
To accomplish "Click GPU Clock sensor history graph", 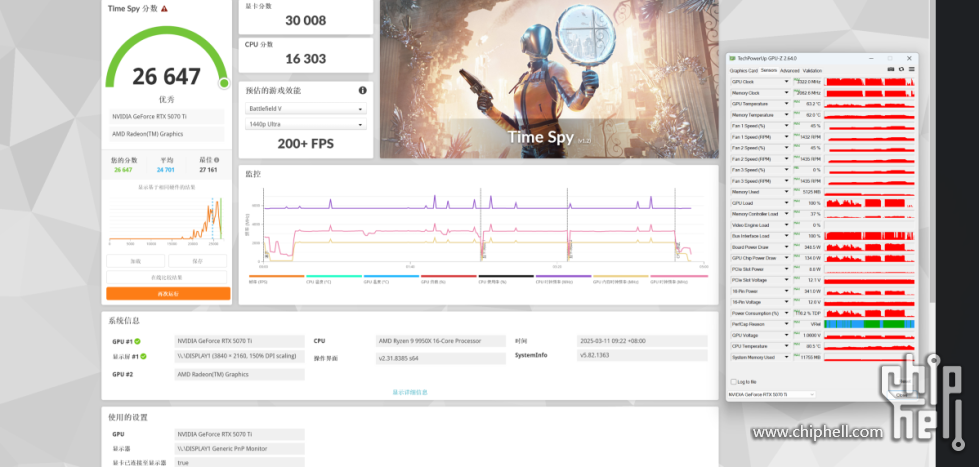I will tap(870, 82).
